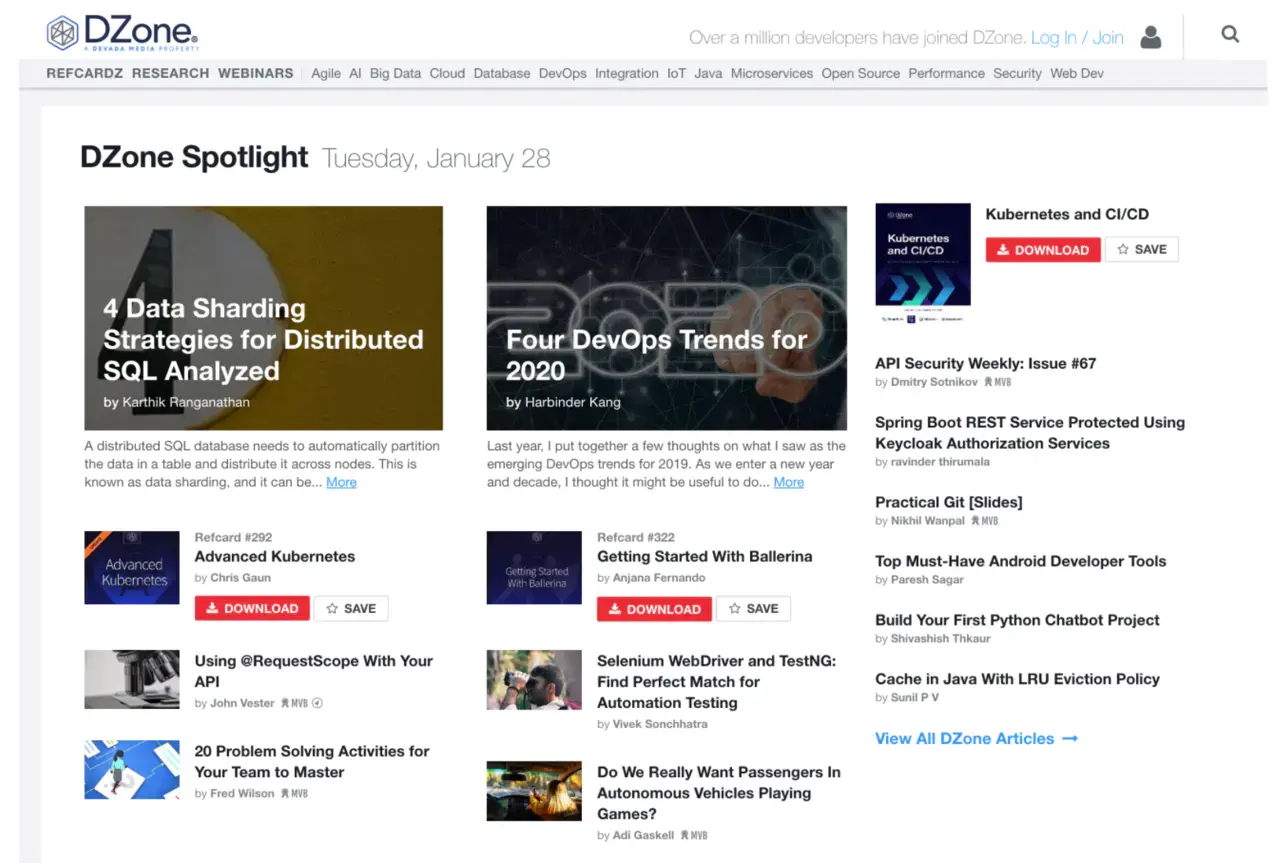This screenshot has height=866, width=1280.
Task: Click the Selenium WebDriver article thumbnail
Action: click(534, 680)
